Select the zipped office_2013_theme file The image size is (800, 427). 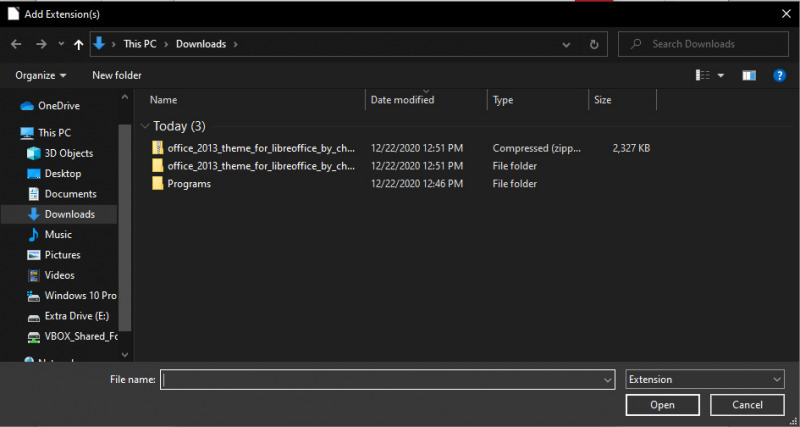[x=260, y=147]
